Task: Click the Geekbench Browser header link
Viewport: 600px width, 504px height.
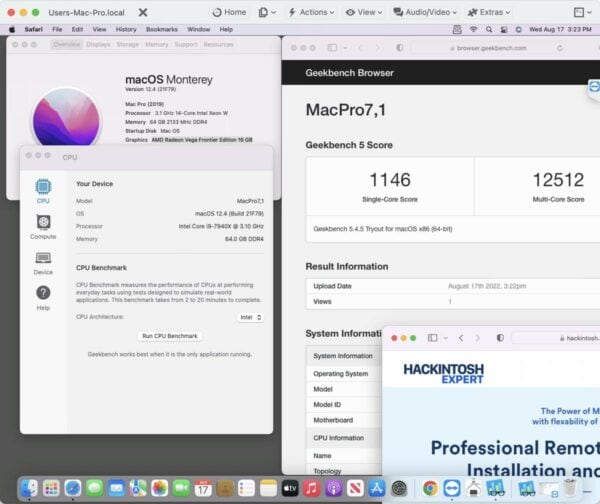Action: (x=349, y=73)
